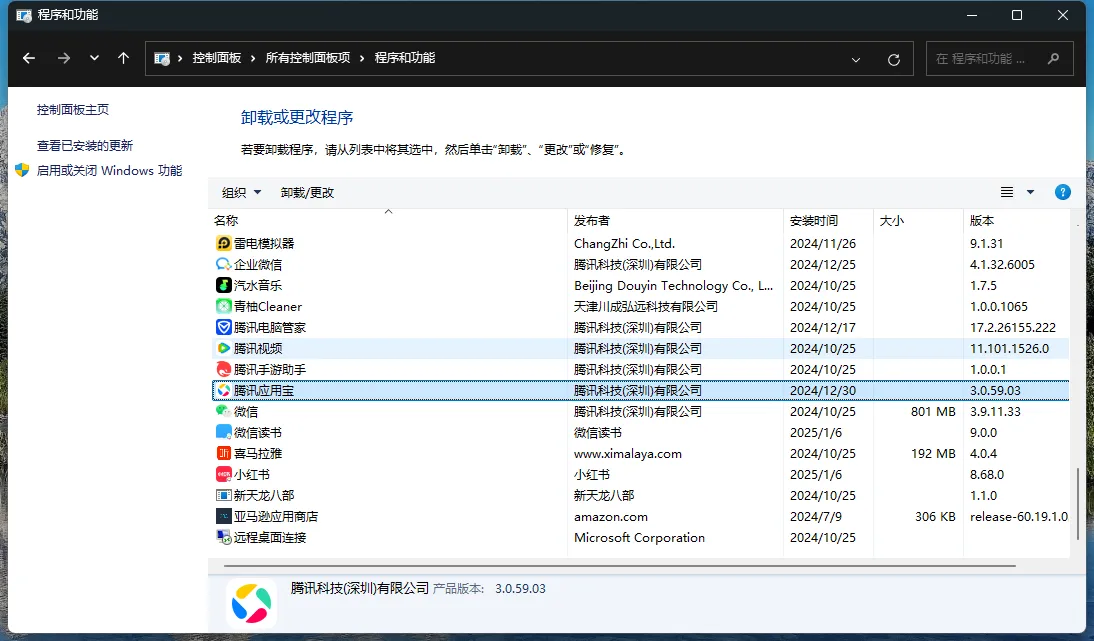Click the help question mark icon
Viewport: 1094px width, 641px height.
(x=1063, y=193)
